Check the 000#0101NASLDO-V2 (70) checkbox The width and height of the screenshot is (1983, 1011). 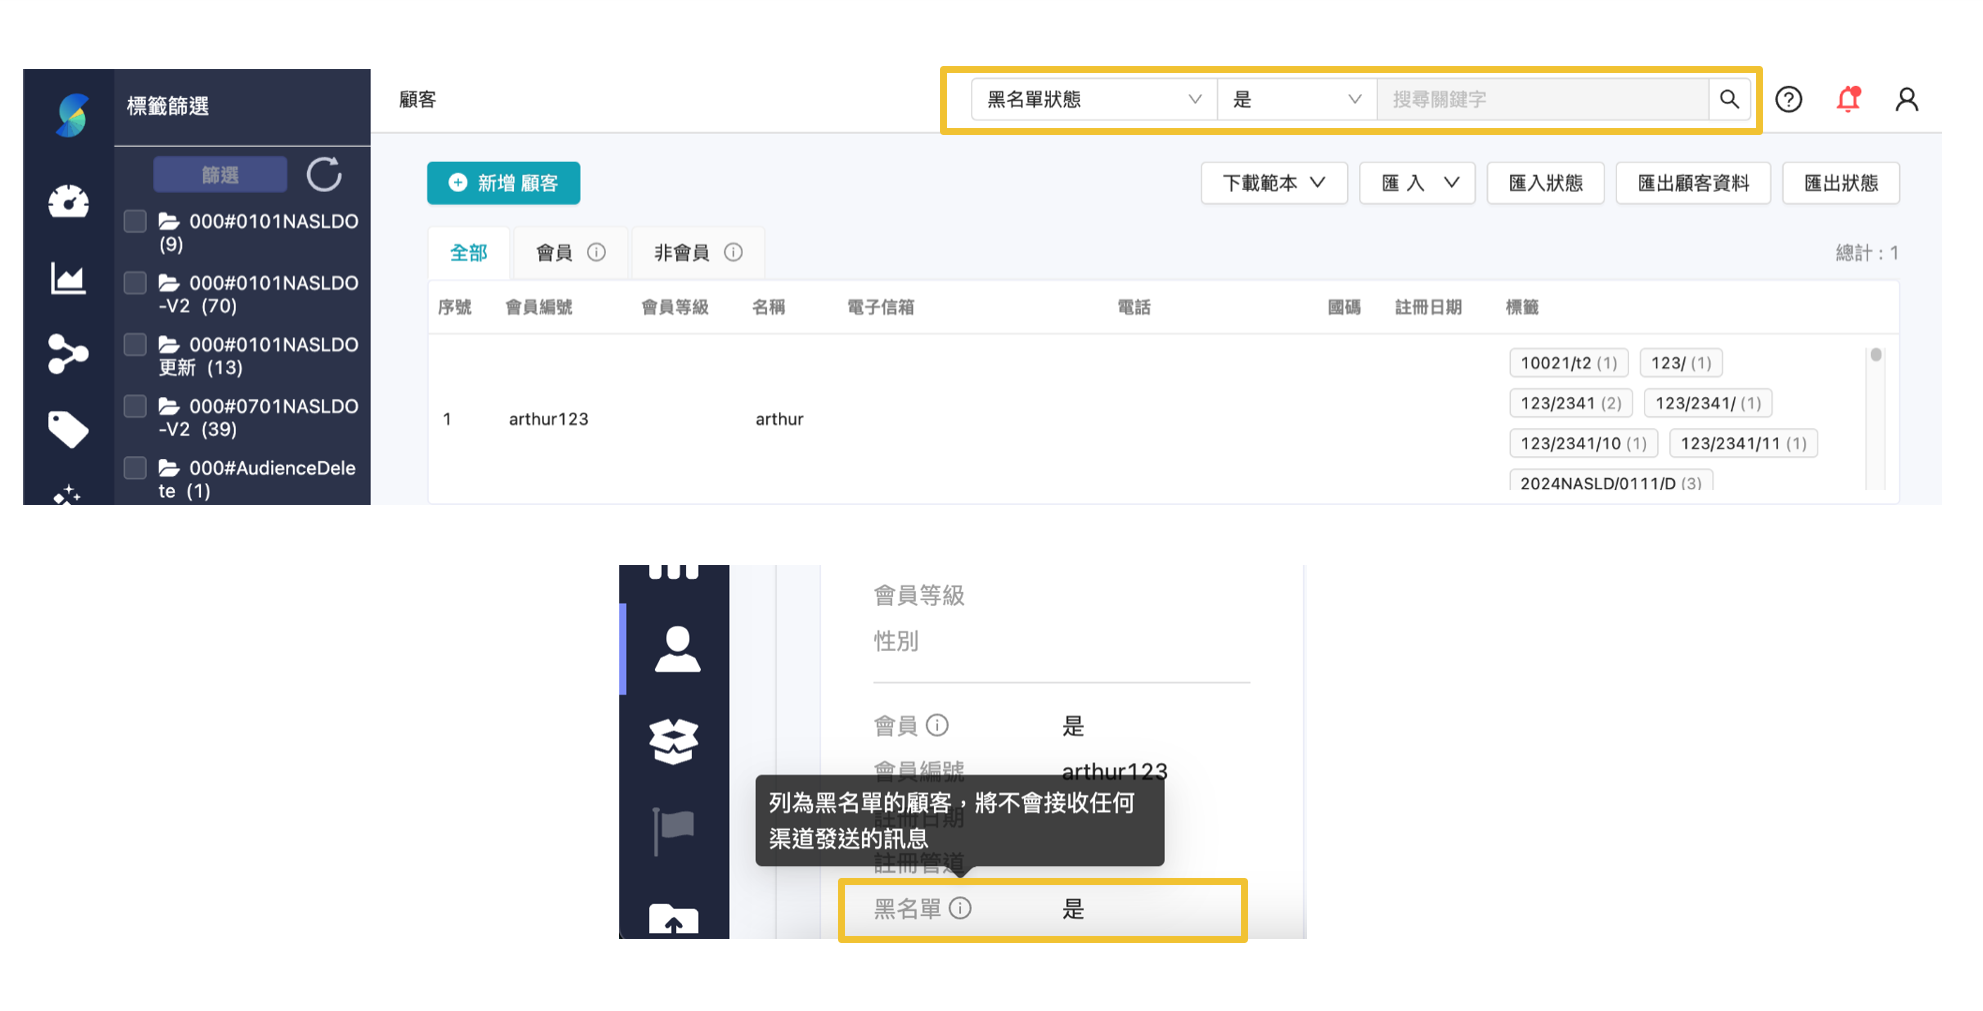(135, 282)
